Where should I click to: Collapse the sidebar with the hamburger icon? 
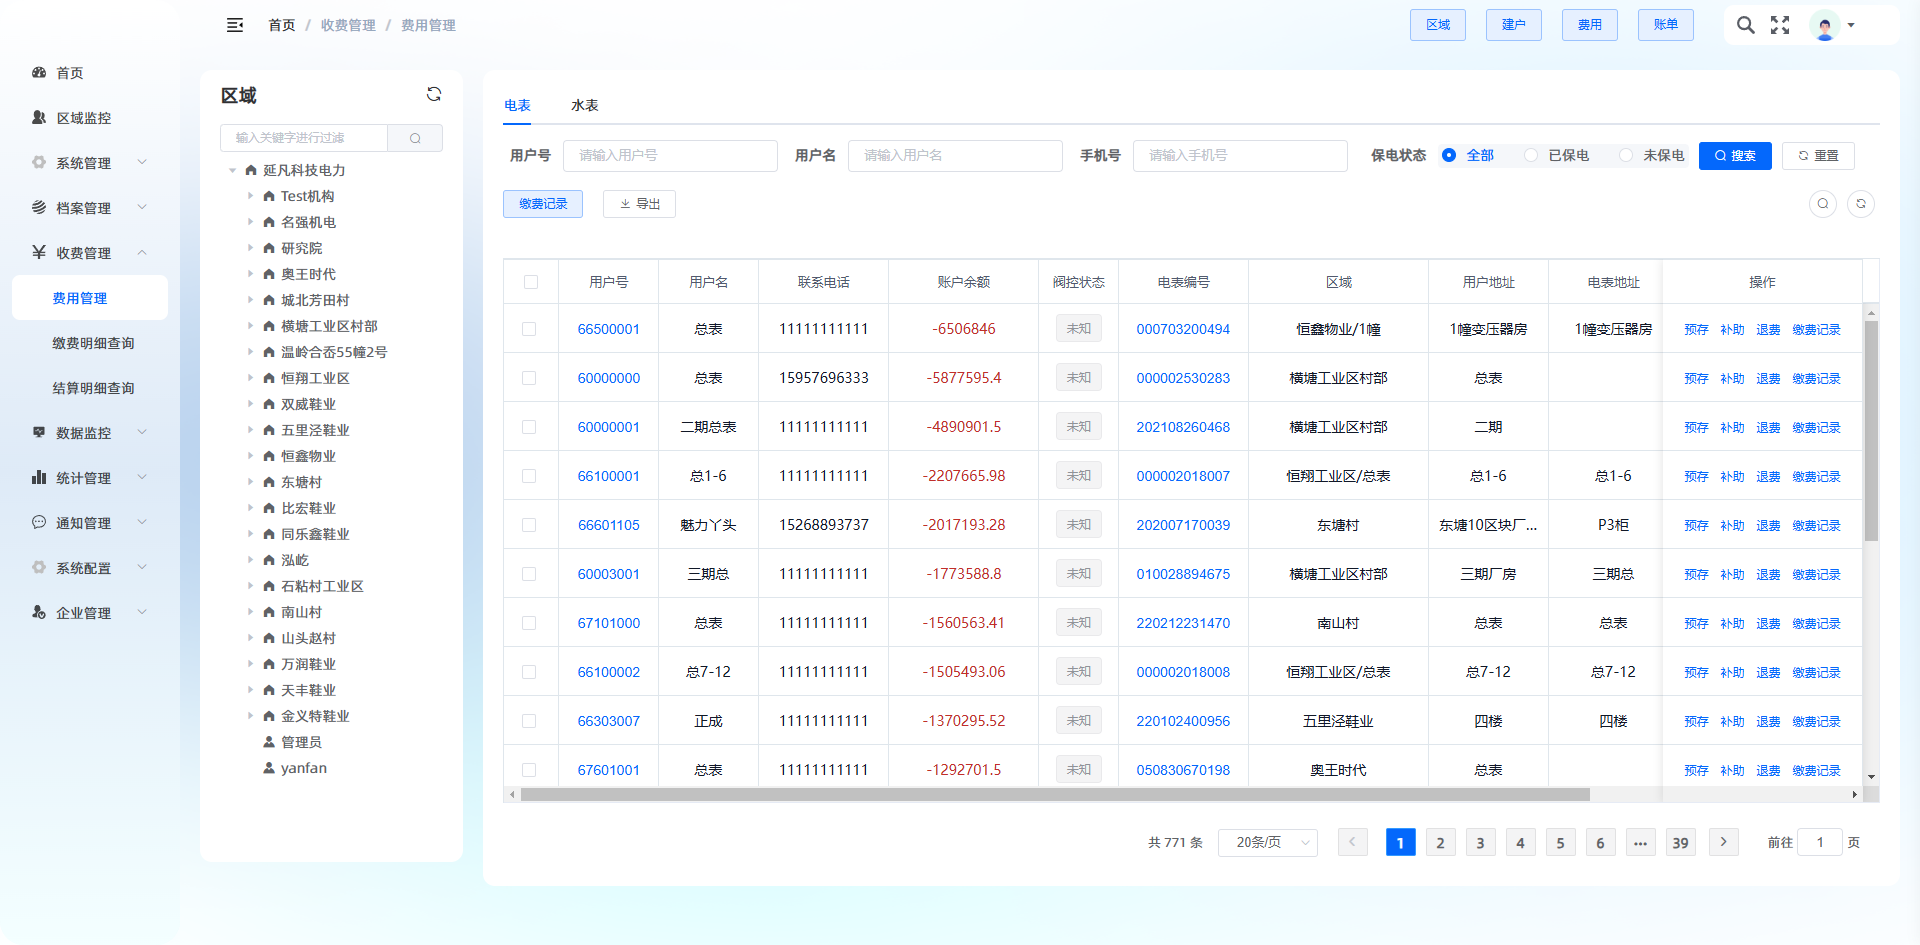click(235, 25)
